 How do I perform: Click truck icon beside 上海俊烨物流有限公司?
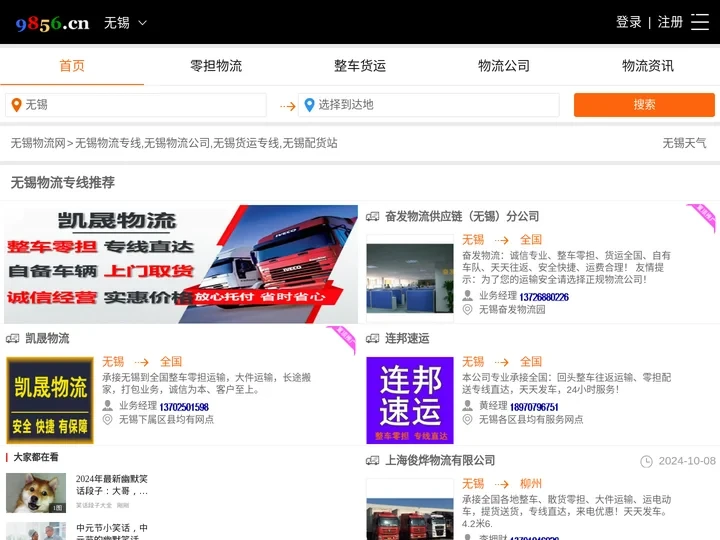(372, 461)
